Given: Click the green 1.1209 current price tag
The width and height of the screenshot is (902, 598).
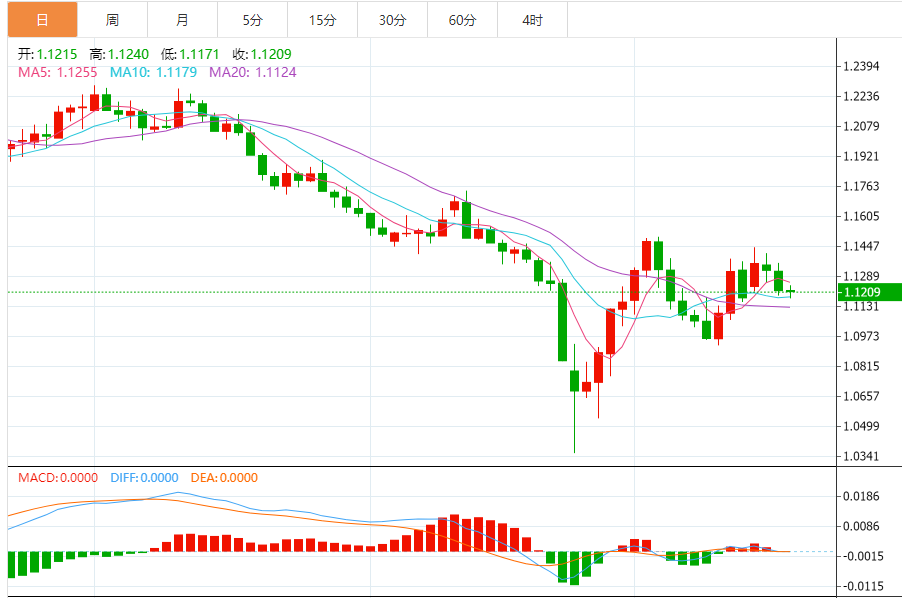Looking at the screenshot, I should (x=869, y=292).
